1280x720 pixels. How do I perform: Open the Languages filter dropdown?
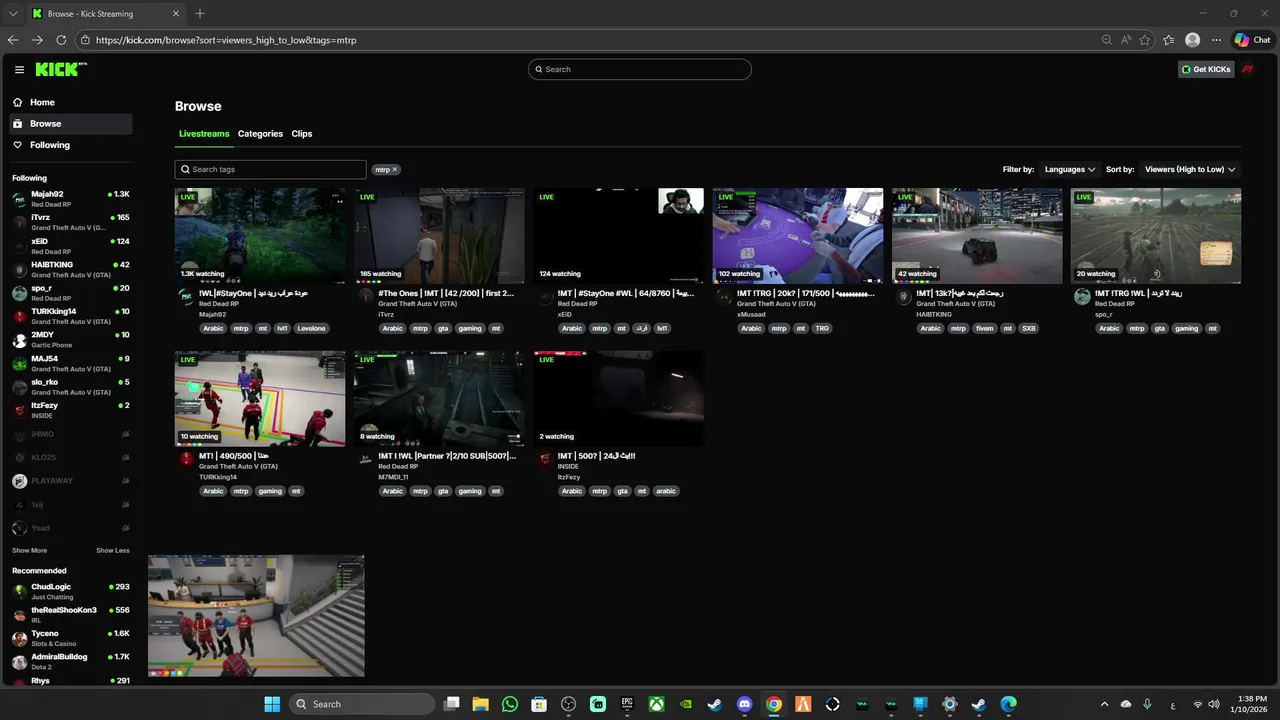tap(1070, 170)
